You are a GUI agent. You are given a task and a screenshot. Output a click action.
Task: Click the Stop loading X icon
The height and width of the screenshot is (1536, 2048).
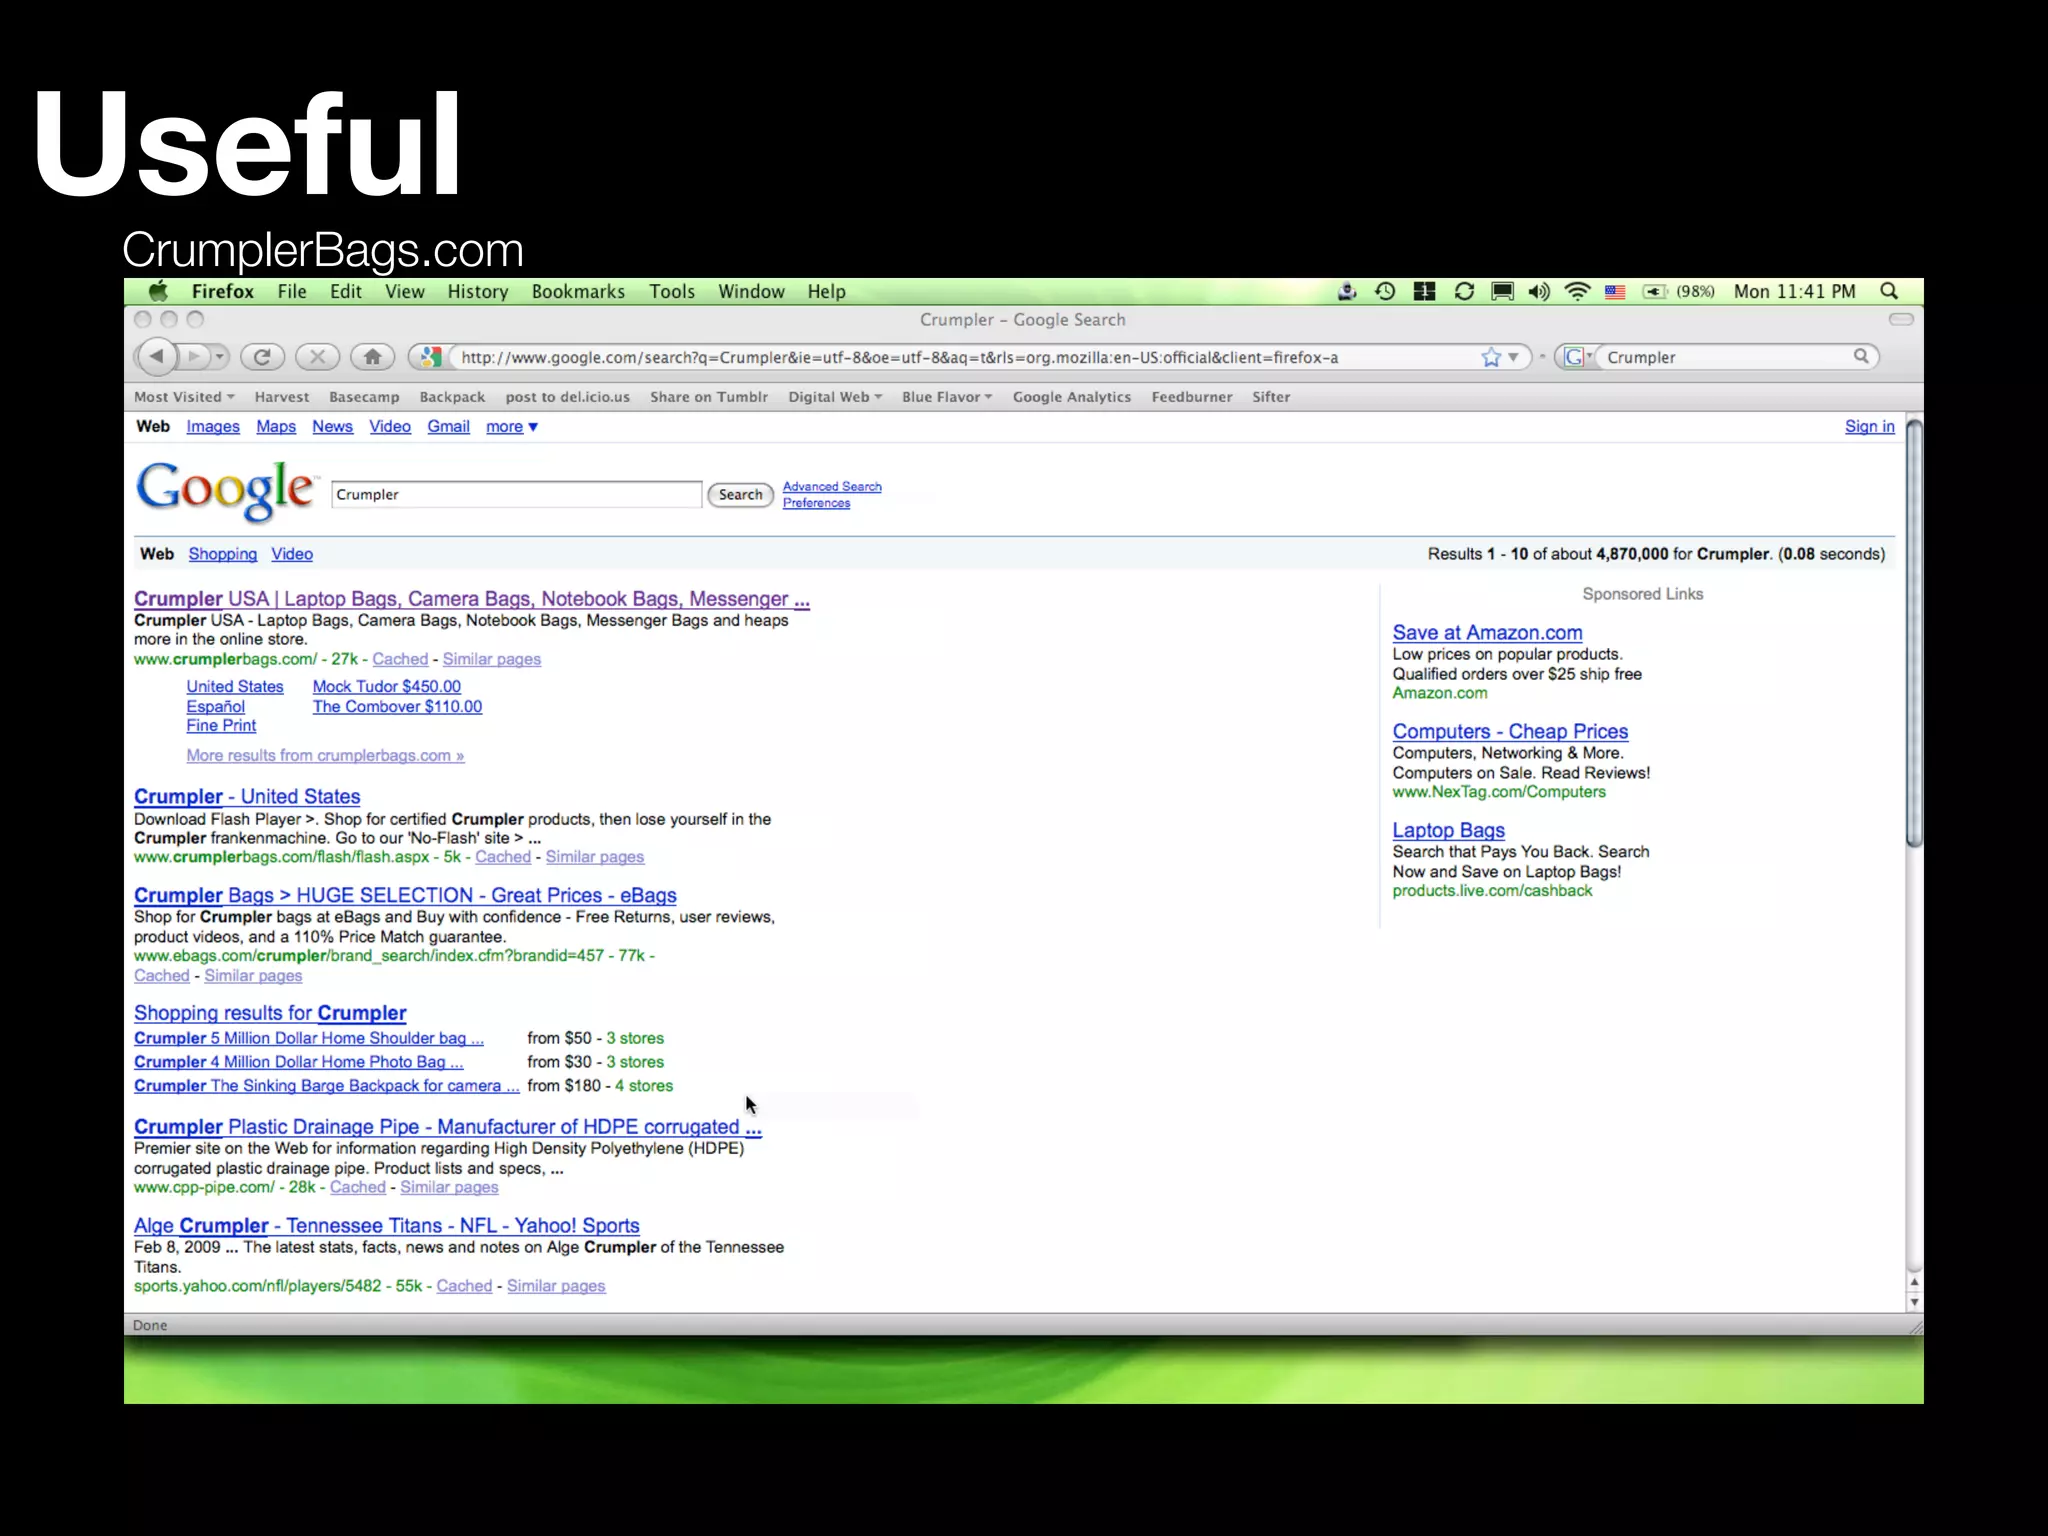click(317, 357)
